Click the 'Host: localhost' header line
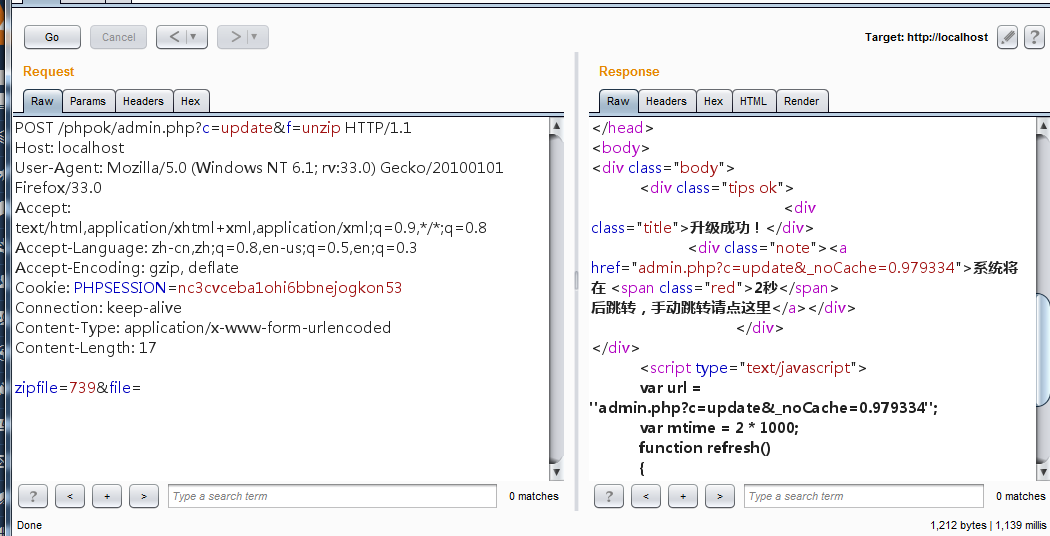This screenshot has width=1050, height=536. [x=70, y=148]
